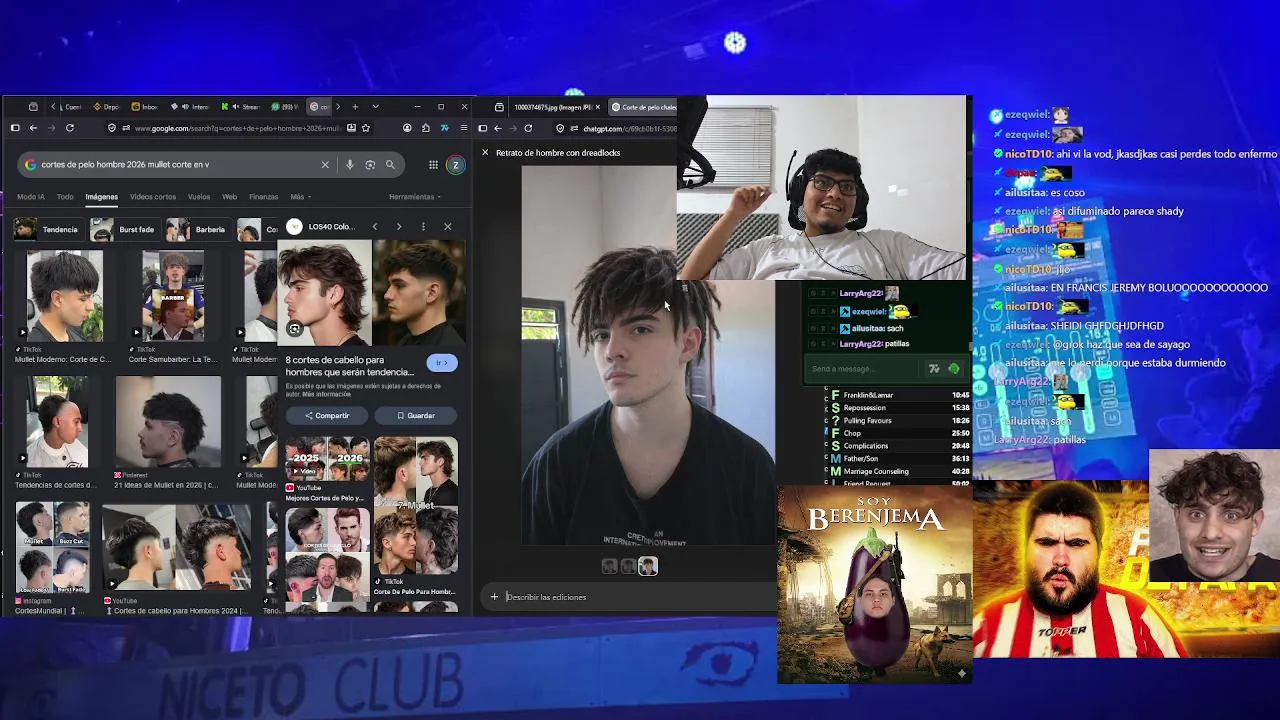The height and width of the screenshot is (720, 1280).
Task: Filter images by Barbería chip
Action: (198, 230)
